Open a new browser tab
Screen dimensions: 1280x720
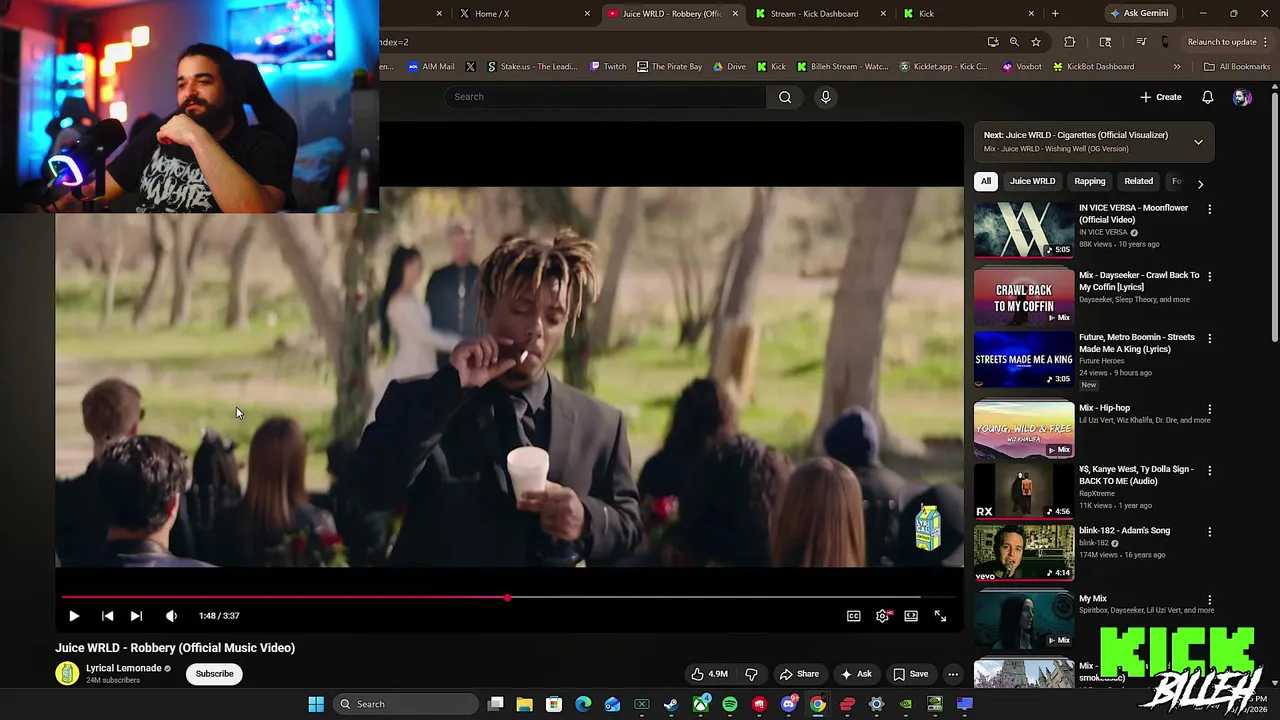coord(1055,14)
